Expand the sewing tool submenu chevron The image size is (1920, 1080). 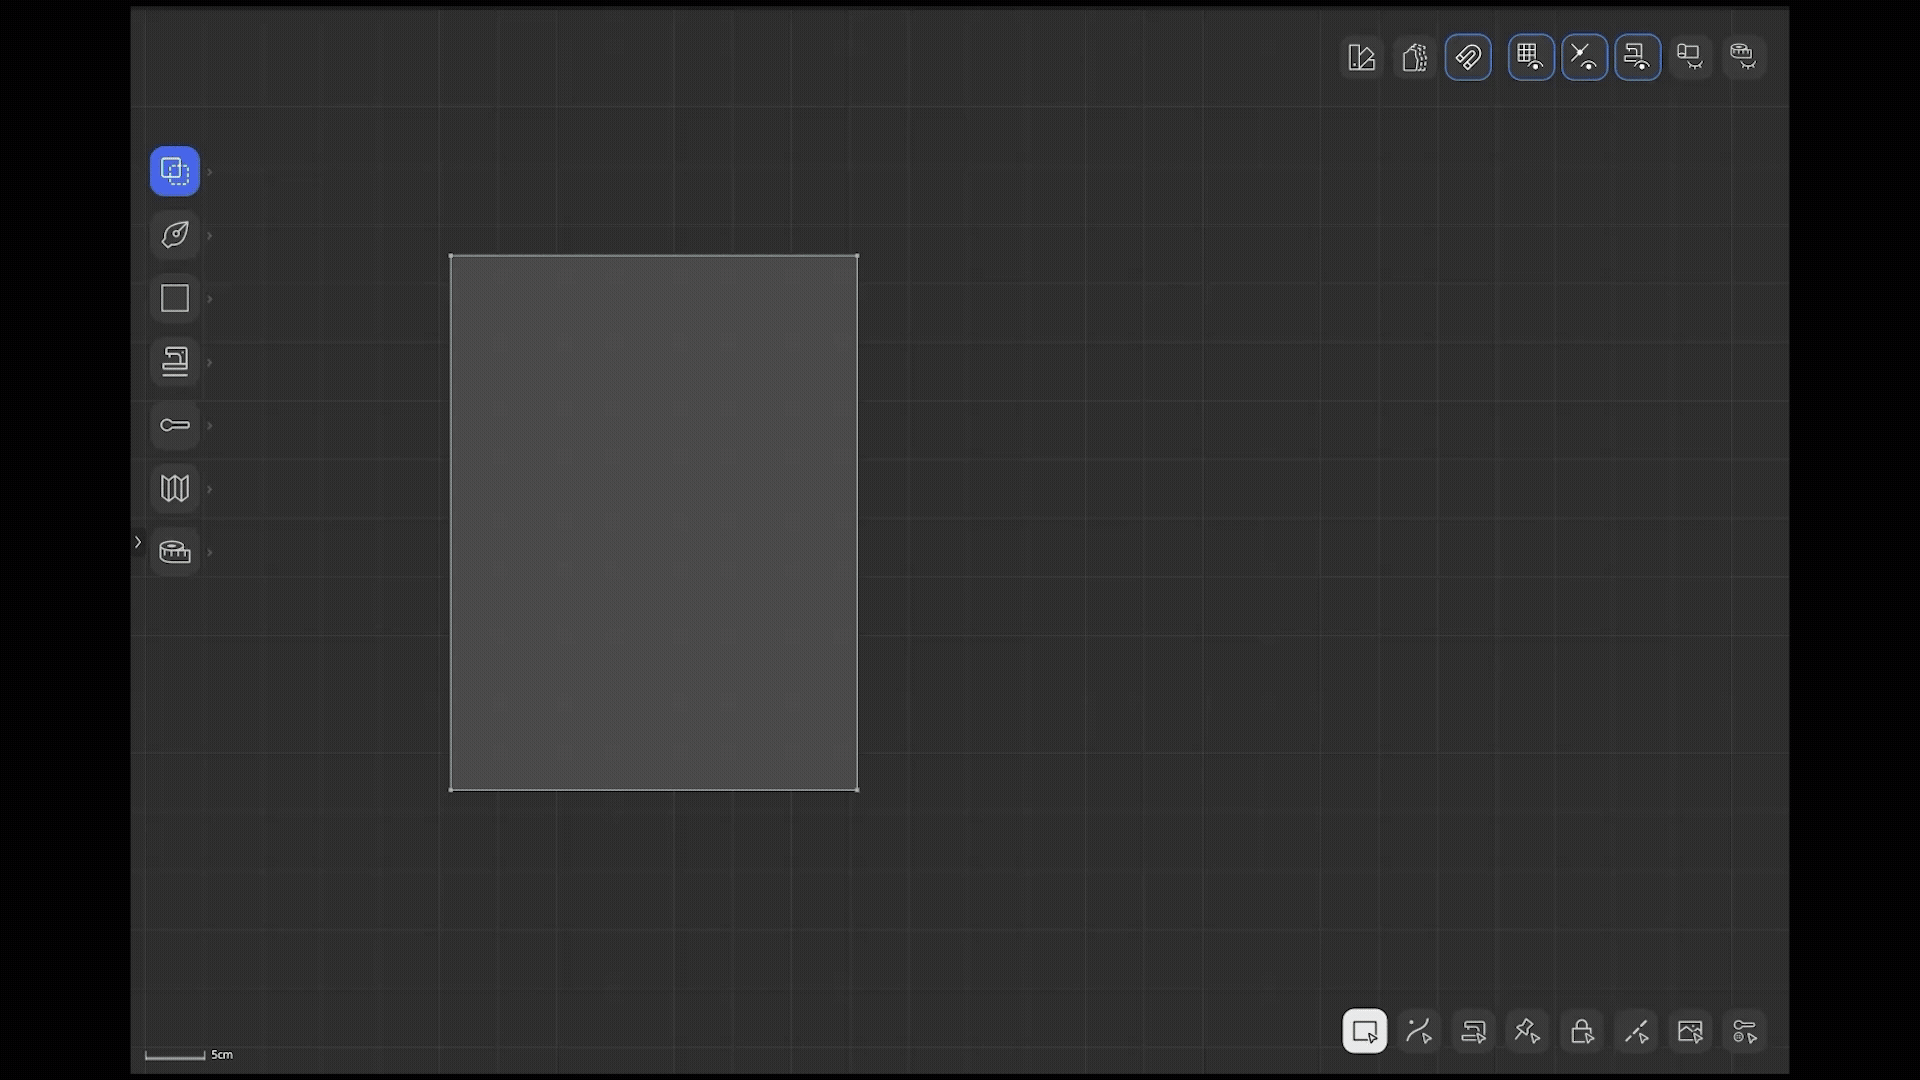(210, 362)
